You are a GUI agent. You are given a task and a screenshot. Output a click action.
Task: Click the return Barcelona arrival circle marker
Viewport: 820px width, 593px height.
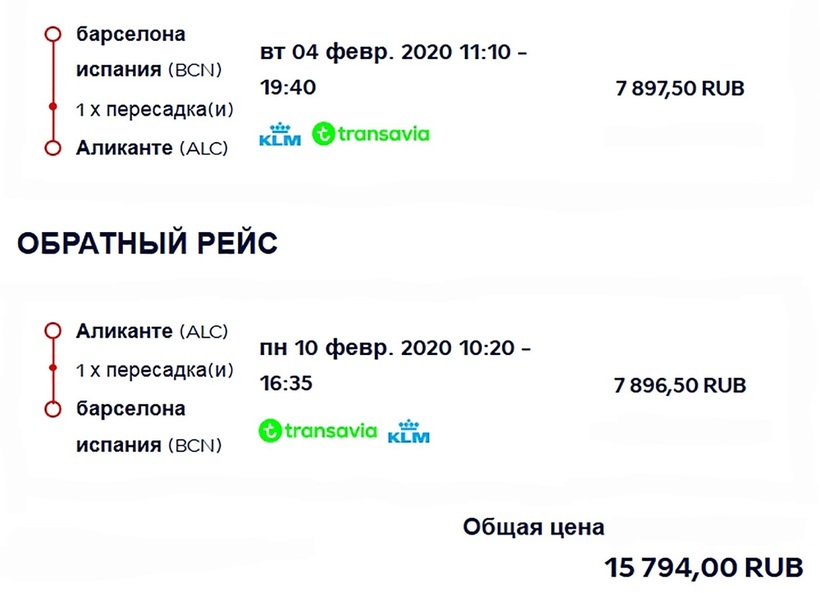tap(51, 409)
